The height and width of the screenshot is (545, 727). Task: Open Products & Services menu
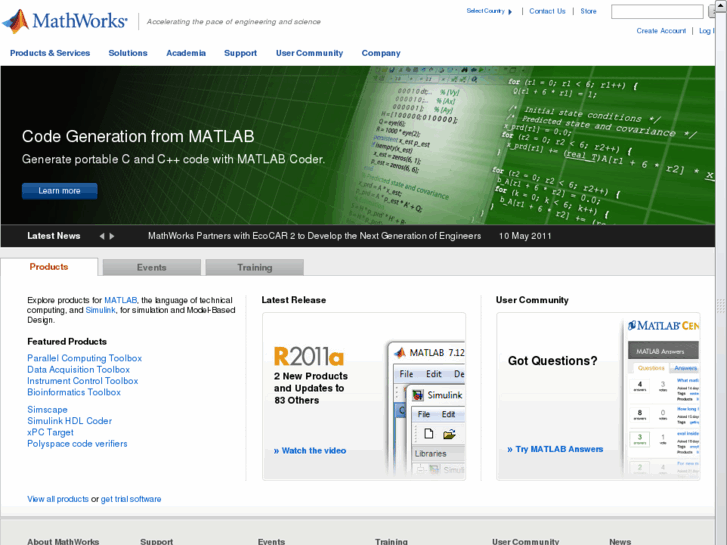(x=50, y=53)
